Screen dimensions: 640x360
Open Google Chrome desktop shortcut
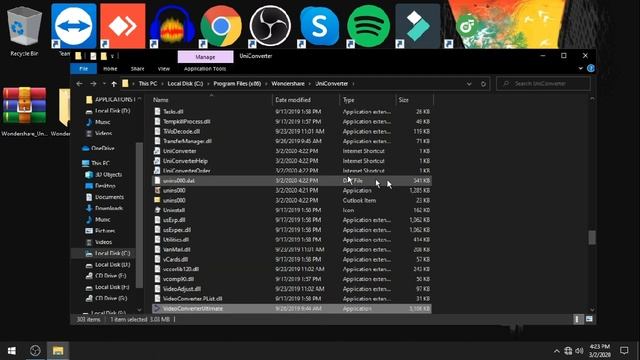(x=221, y=26)
